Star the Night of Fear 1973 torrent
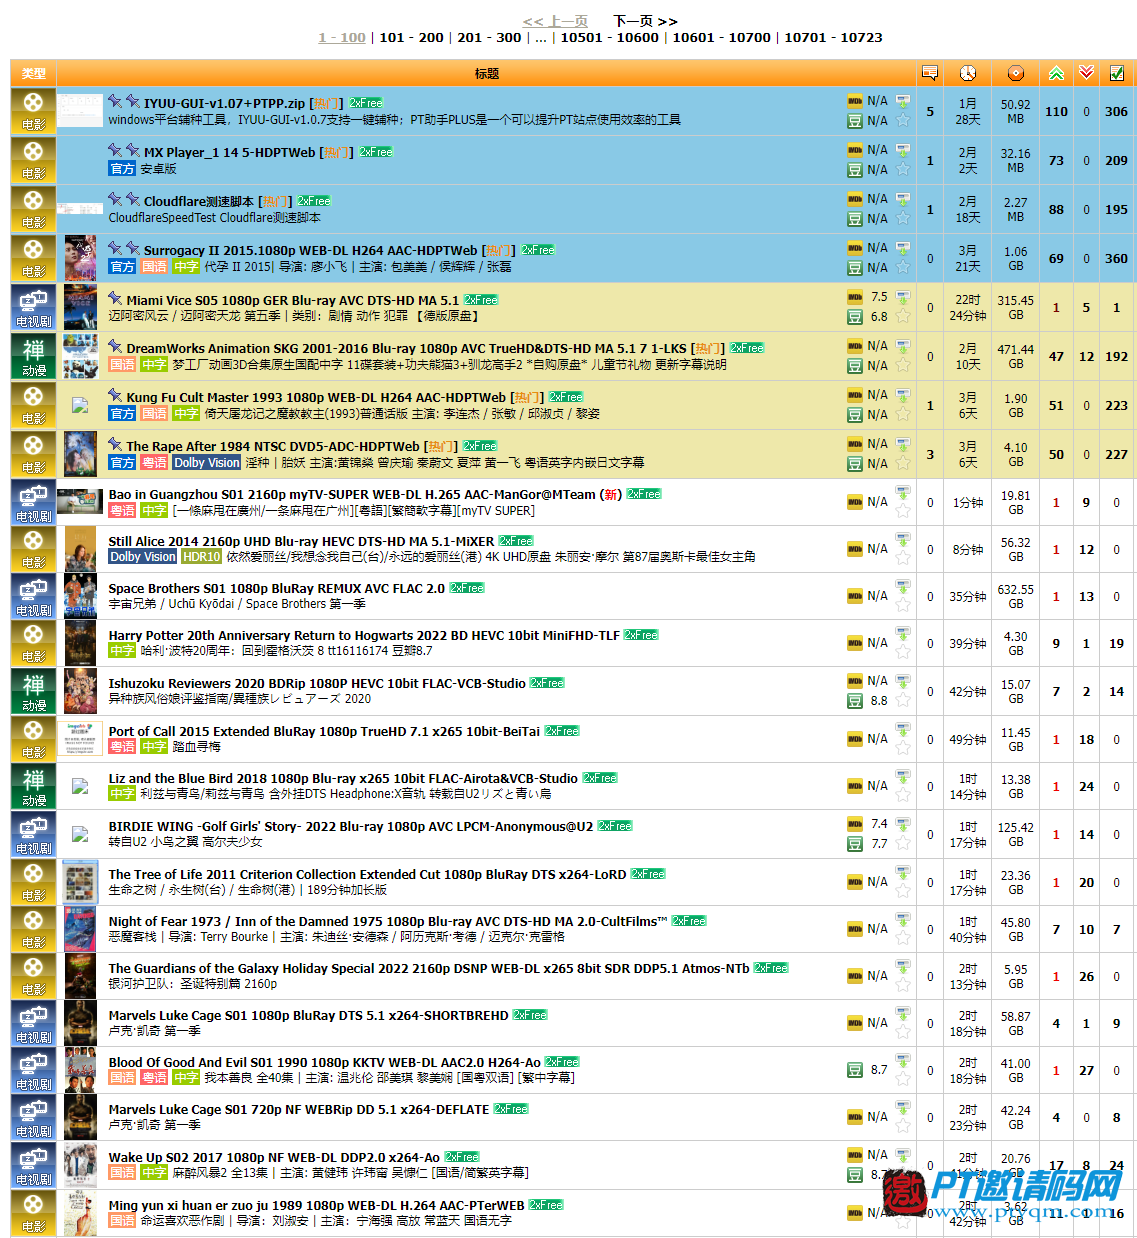Viewport: 1137px width, 1238px height. [903, 938]
